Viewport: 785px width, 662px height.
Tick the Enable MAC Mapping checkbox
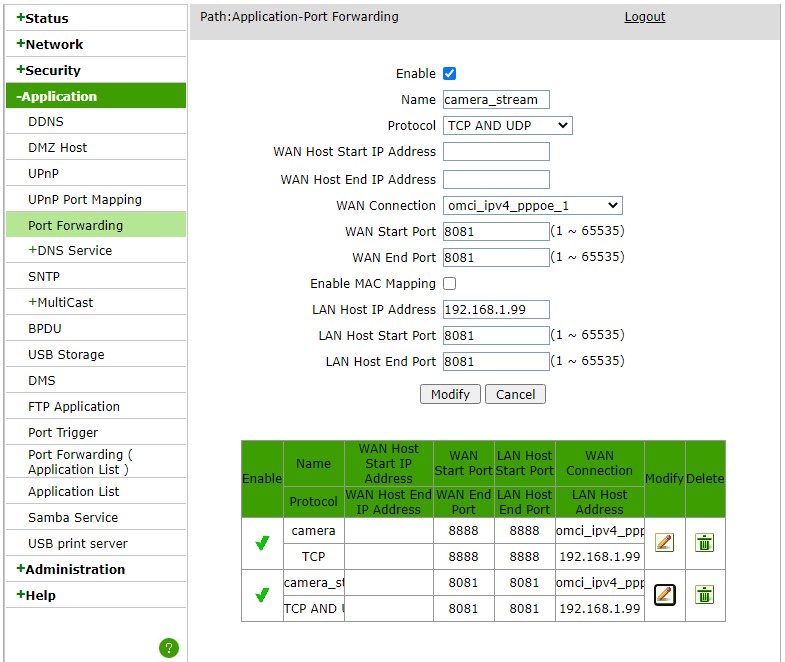pyautogui.click(x=450, y=283)
